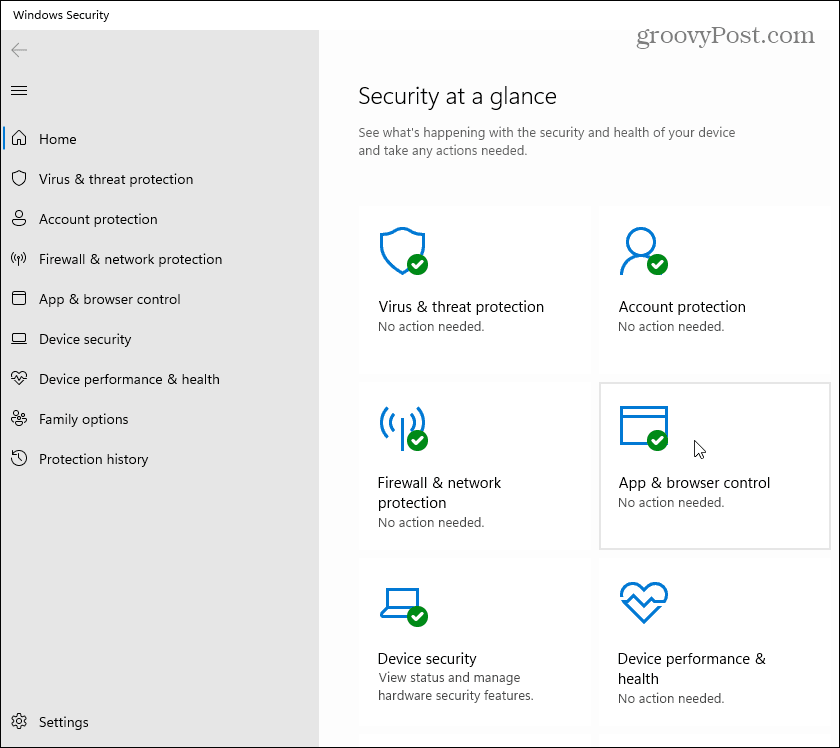840x748 pixels.
Task: Click the 'Windows Security' window title
Action: click(x=61, y=15)
